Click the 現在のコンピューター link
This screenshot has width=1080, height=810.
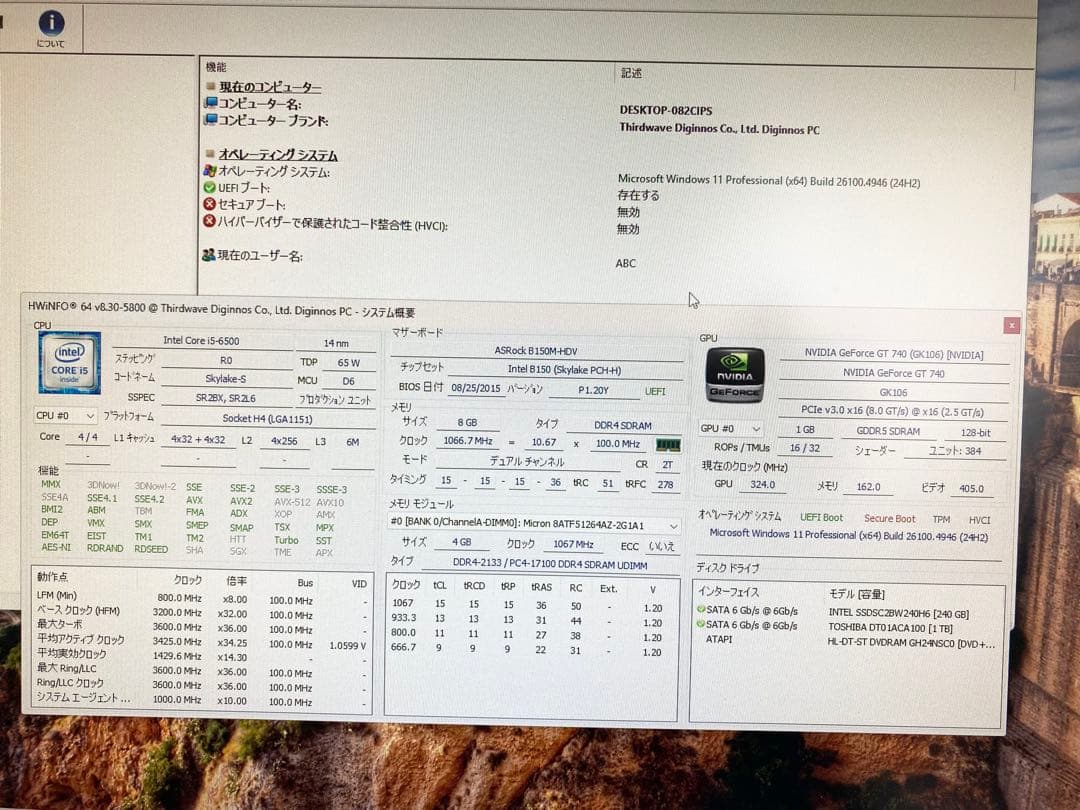coord(269,87)
